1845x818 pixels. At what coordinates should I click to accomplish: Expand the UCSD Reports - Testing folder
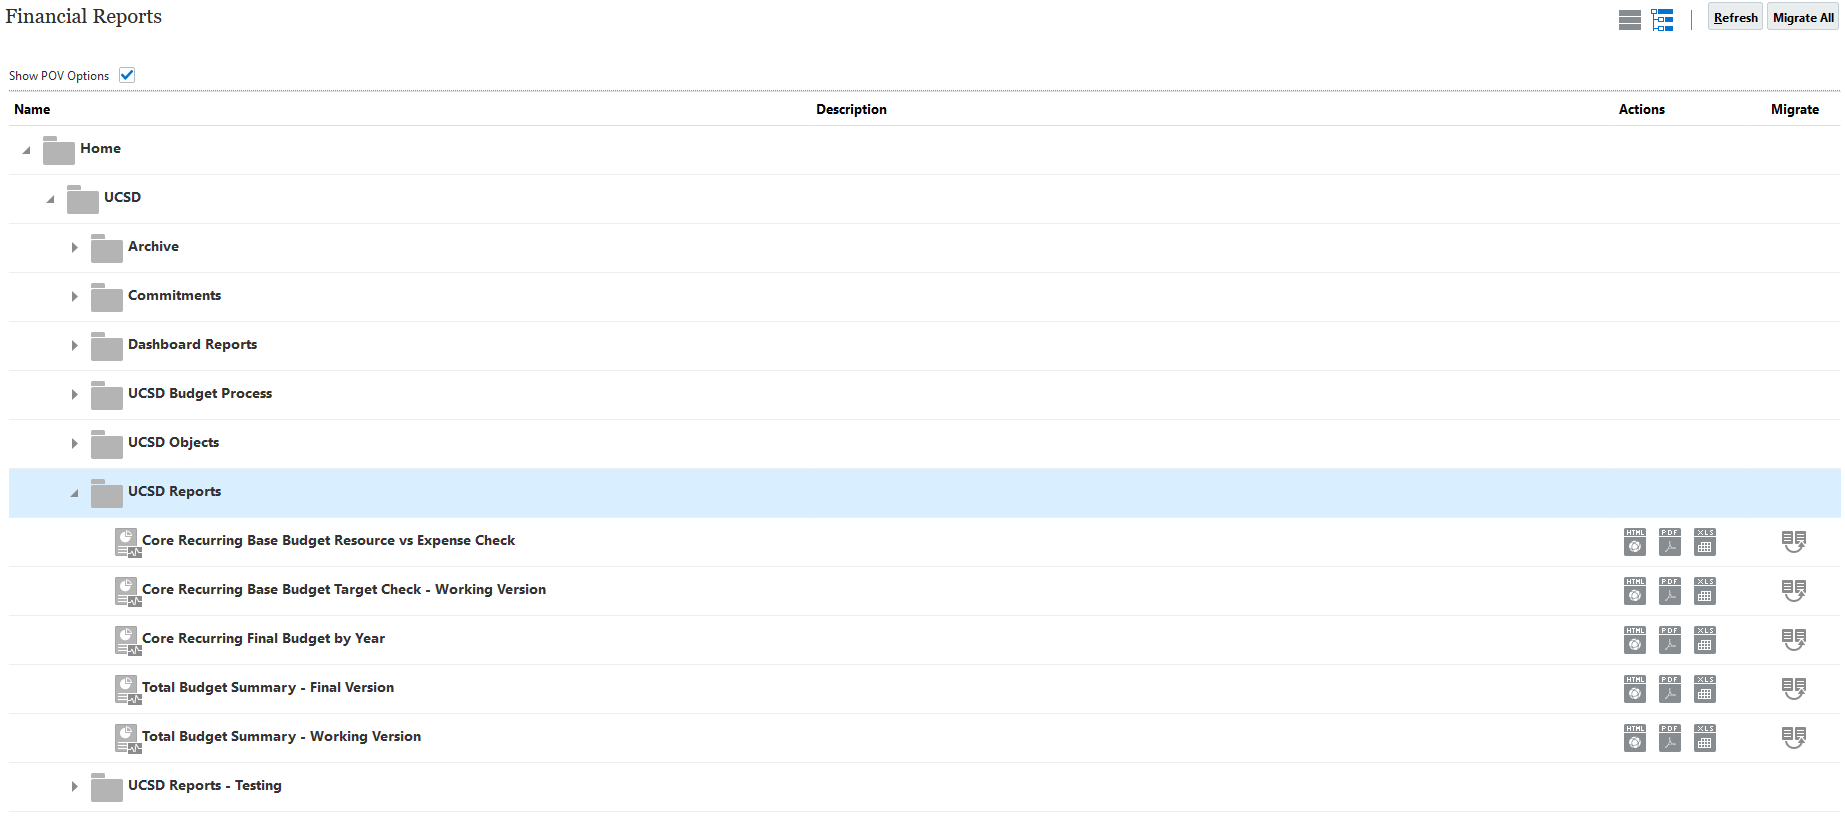tap(74, 787)
